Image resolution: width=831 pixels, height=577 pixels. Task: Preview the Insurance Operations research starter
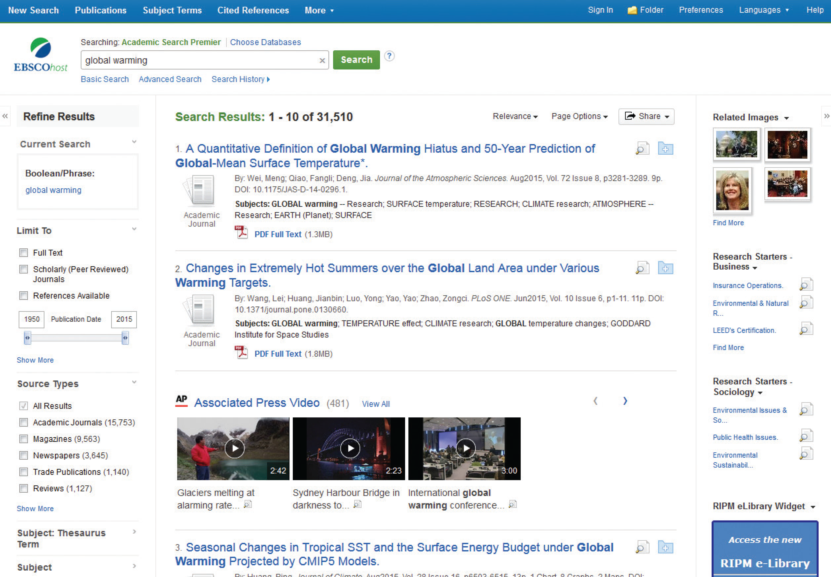coord(806,285)
